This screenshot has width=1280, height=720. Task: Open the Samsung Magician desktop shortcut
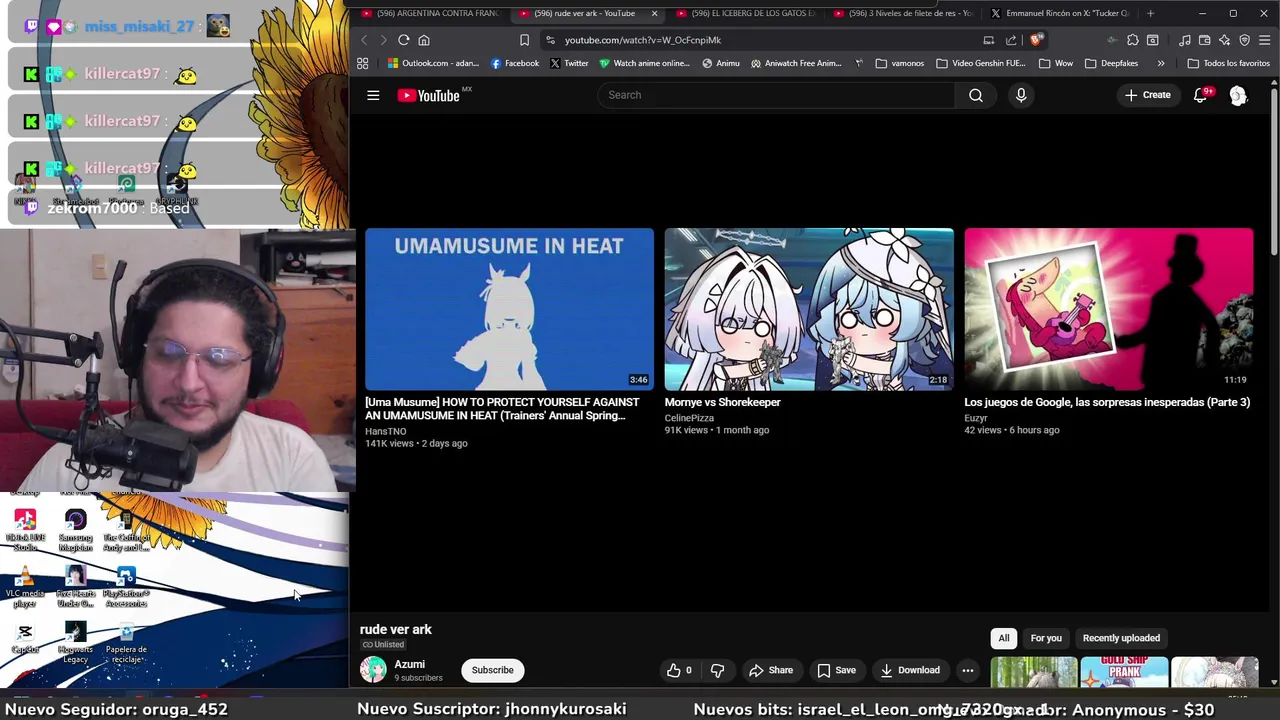(75, 532)
